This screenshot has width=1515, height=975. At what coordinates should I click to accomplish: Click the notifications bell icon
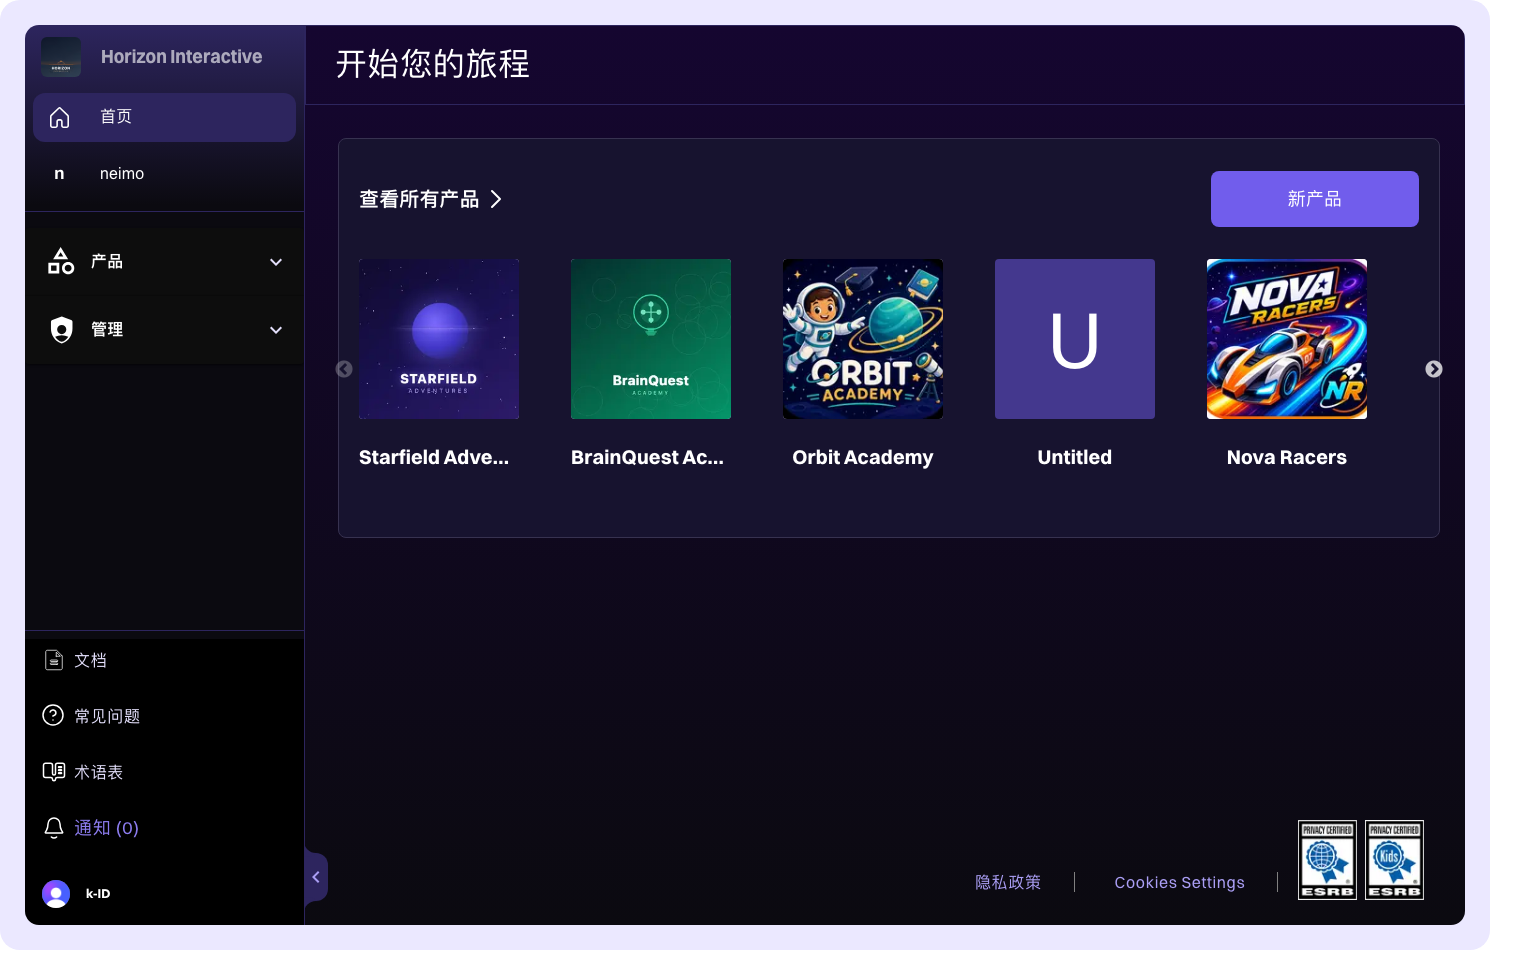(x=54, y=828)
